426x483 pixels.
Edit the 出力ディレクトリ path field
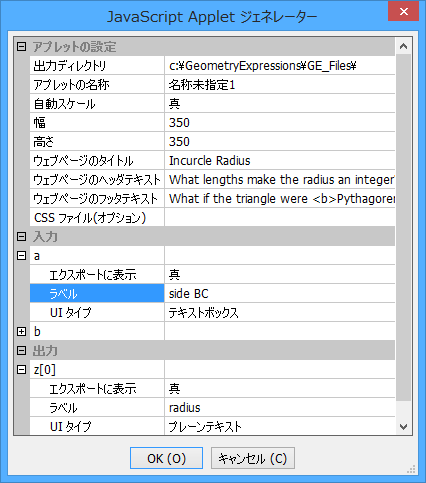[x=280, y=66]
